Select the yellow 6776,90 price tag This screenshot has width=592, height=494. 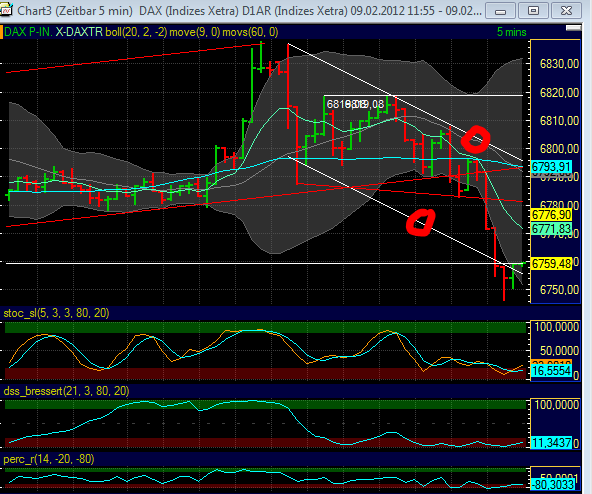[x=551, y=215]
